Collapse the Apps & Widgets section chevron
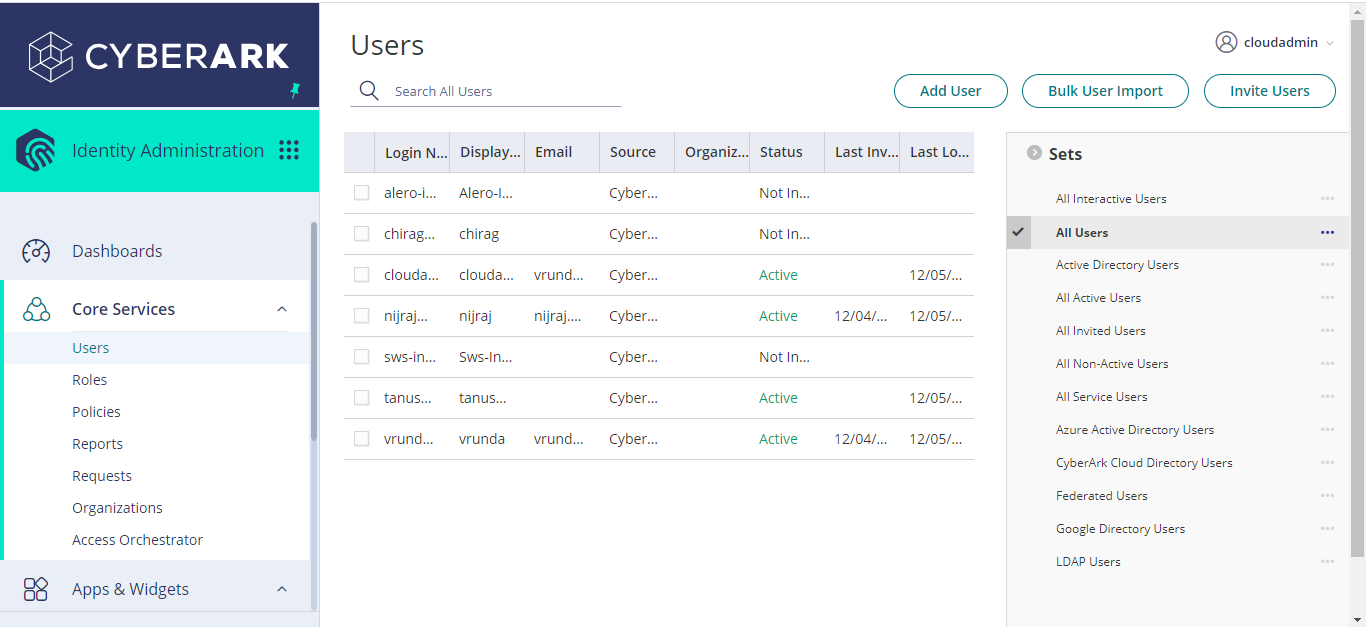Viewport: 1366px width, 627px height. tap(282, 589)
